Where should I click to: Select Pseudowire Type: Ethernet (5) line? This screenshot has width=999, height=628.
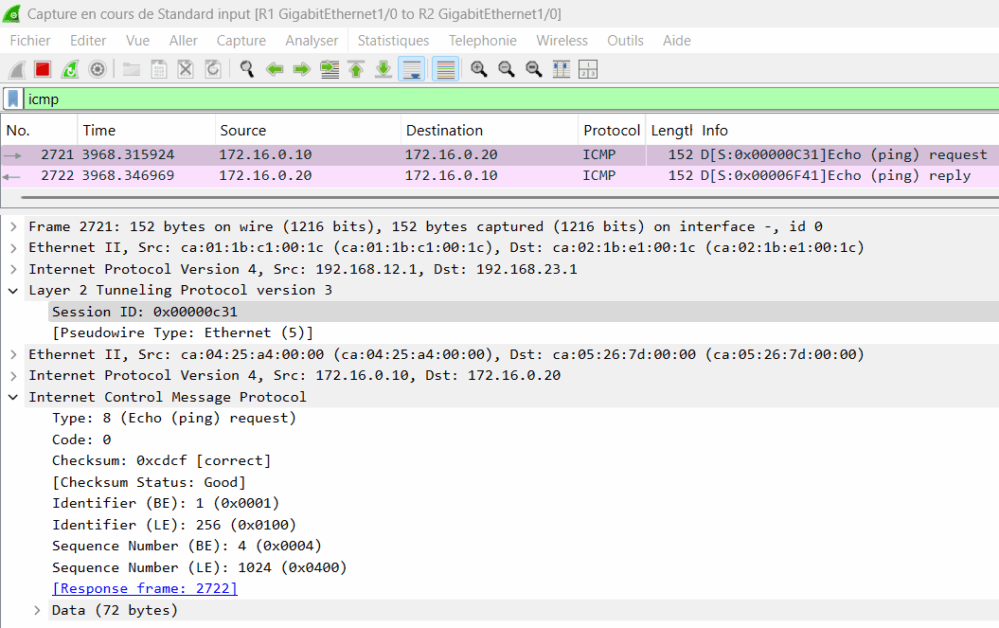(x=182, y=333)
